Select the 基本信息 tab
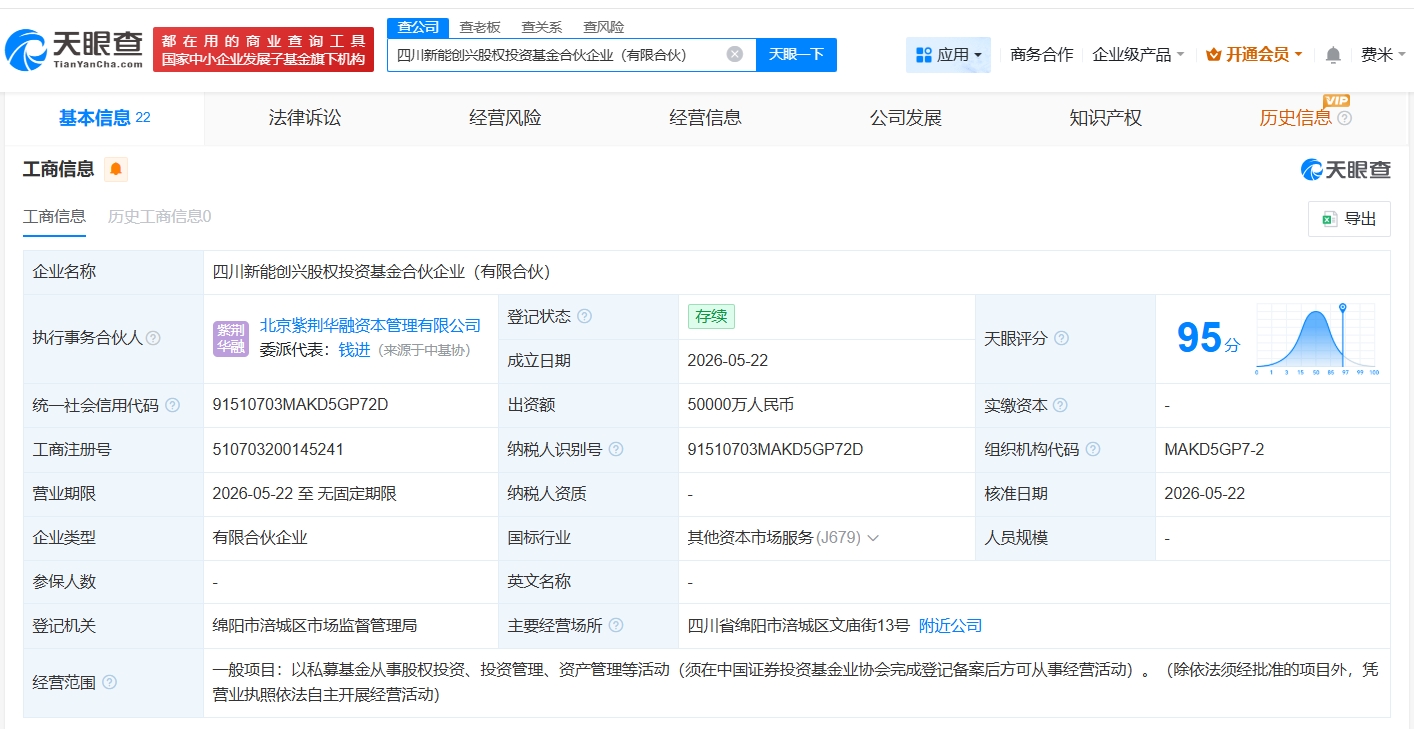The height and width of the screenshot is (729, 1414). [105, 118]
